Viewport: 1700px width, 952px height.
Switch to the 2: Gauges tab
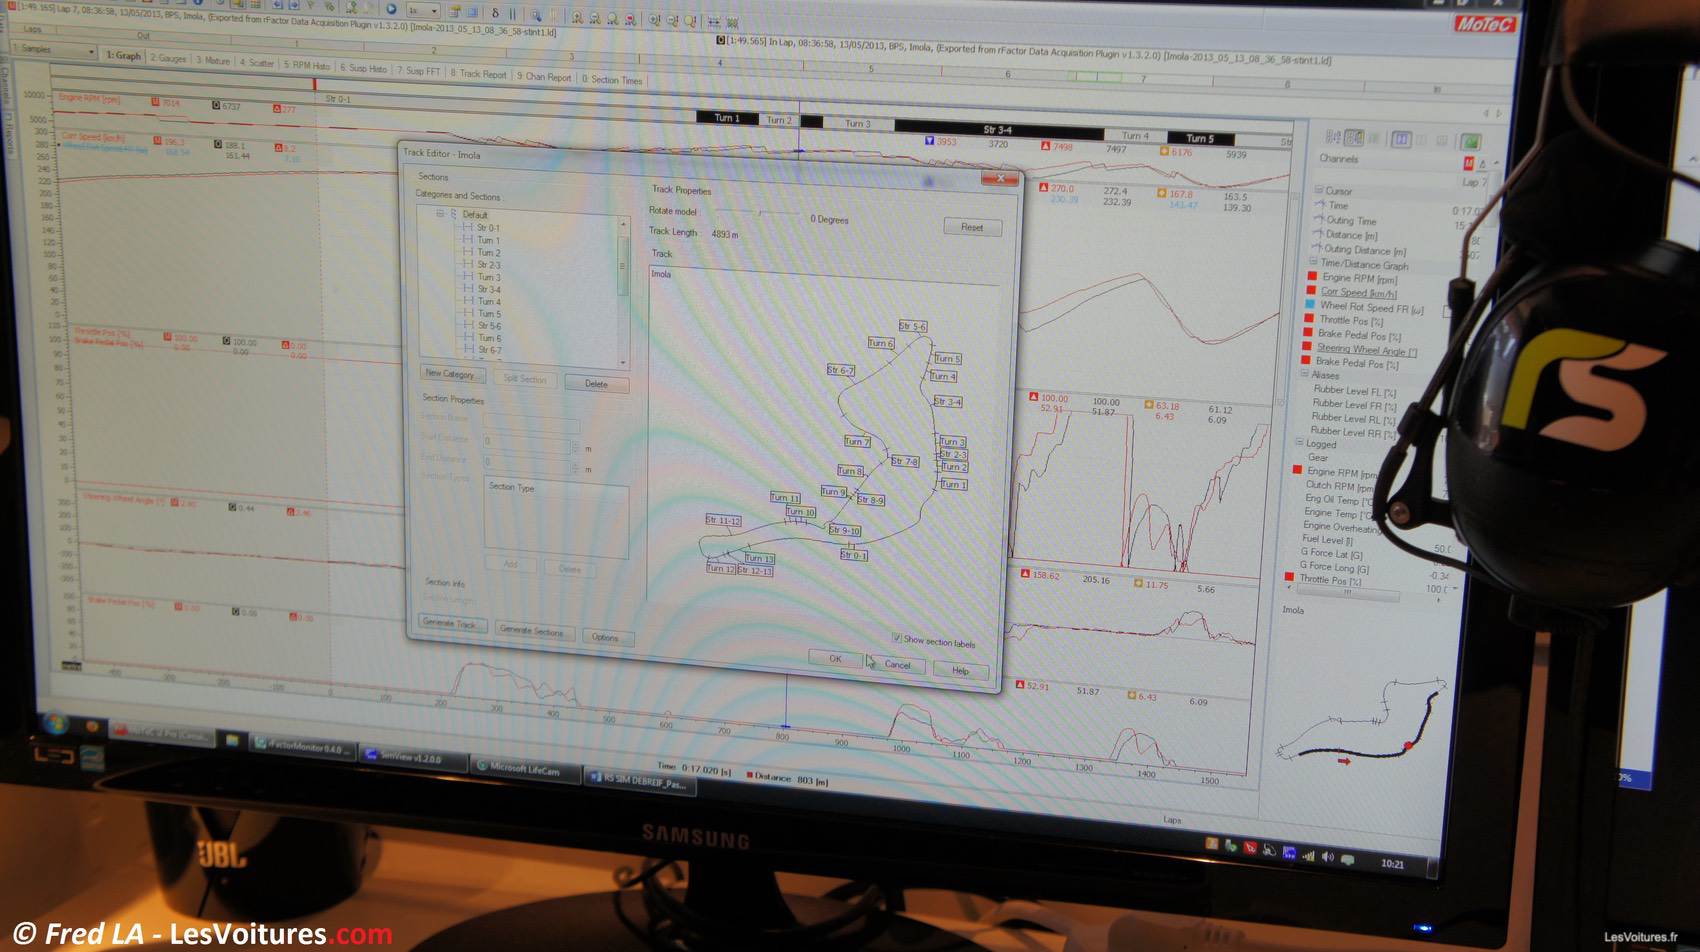tap(168, 58)
